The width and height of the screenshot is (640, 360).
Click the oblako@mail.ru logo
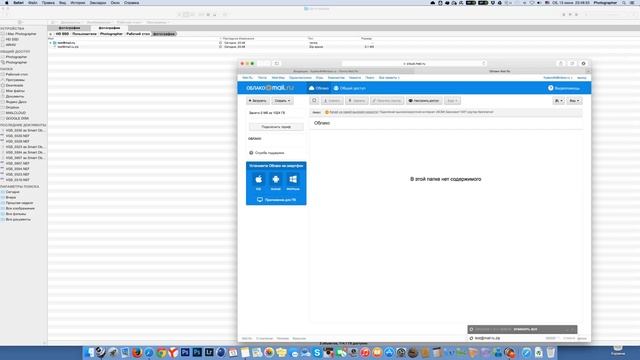point(270,88)
